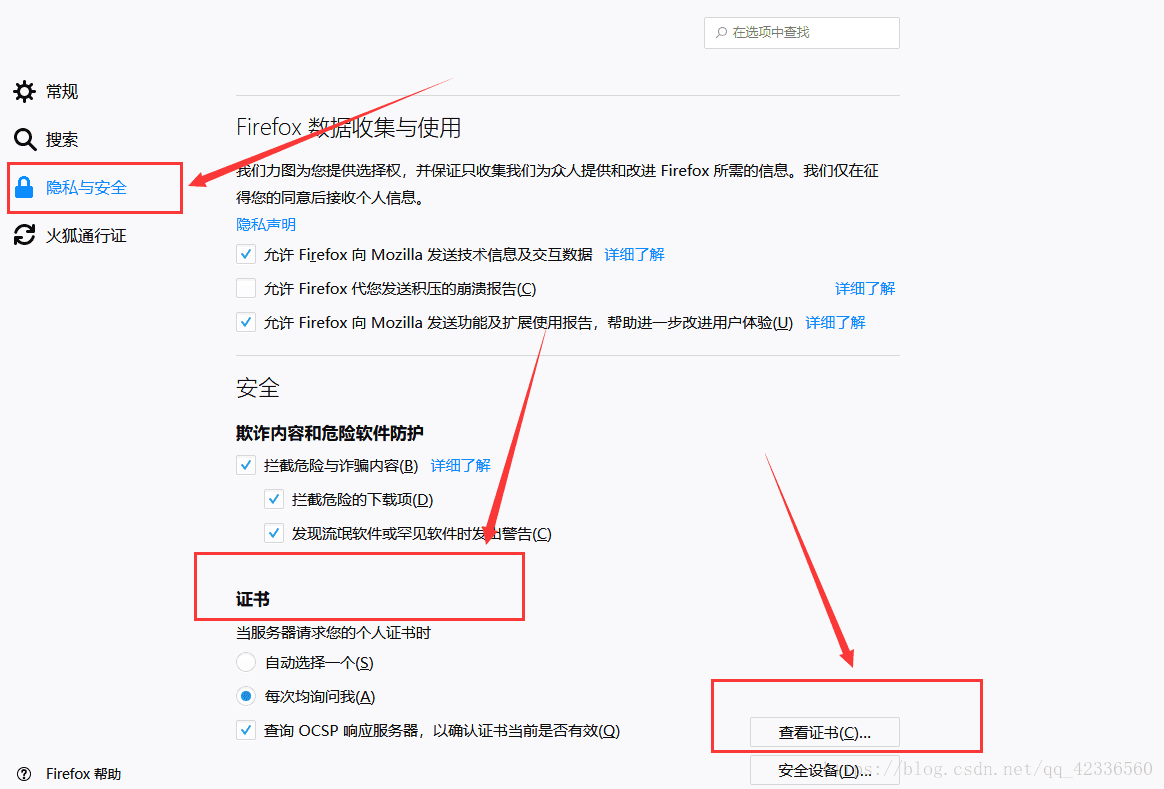Viewport: 1164px width, 789px height.
Task: Select the 每次均询问我 radio option
Action: click(246, 696)
